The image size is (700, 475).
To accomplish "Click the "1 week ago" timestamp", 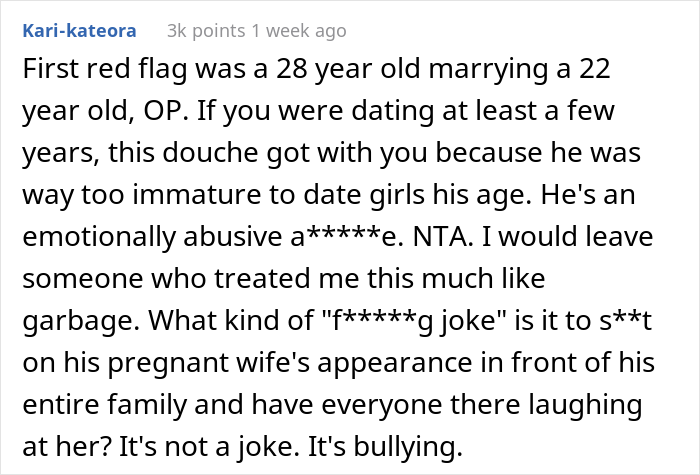I will pos(300,31).
